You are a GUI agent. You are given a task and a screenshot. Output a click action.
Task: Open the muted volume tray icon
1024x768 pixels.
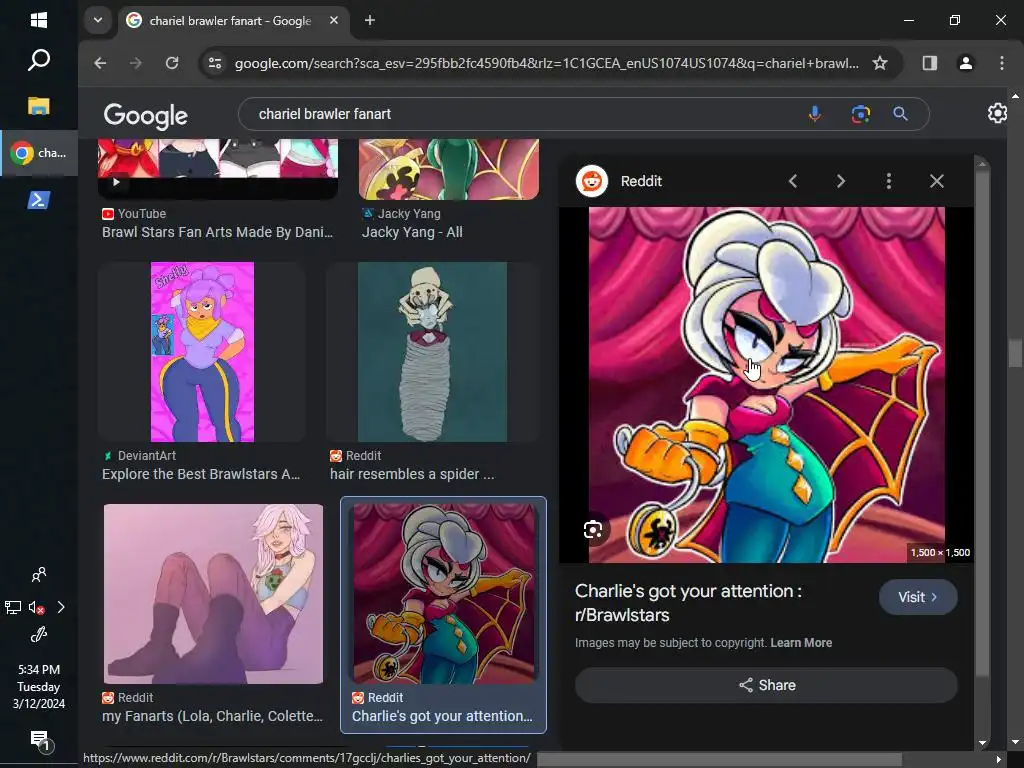[x=37, y=607]
